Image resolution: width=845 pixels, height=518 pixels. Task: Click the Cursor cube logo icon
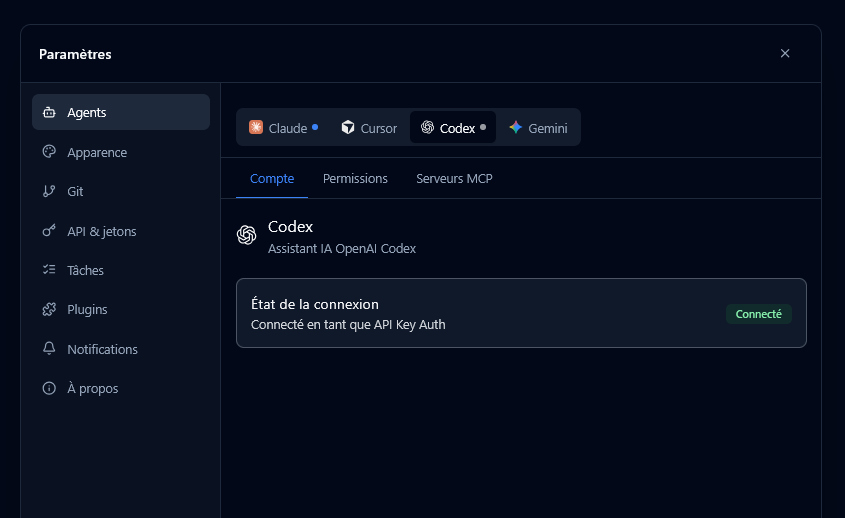(348, 127)
